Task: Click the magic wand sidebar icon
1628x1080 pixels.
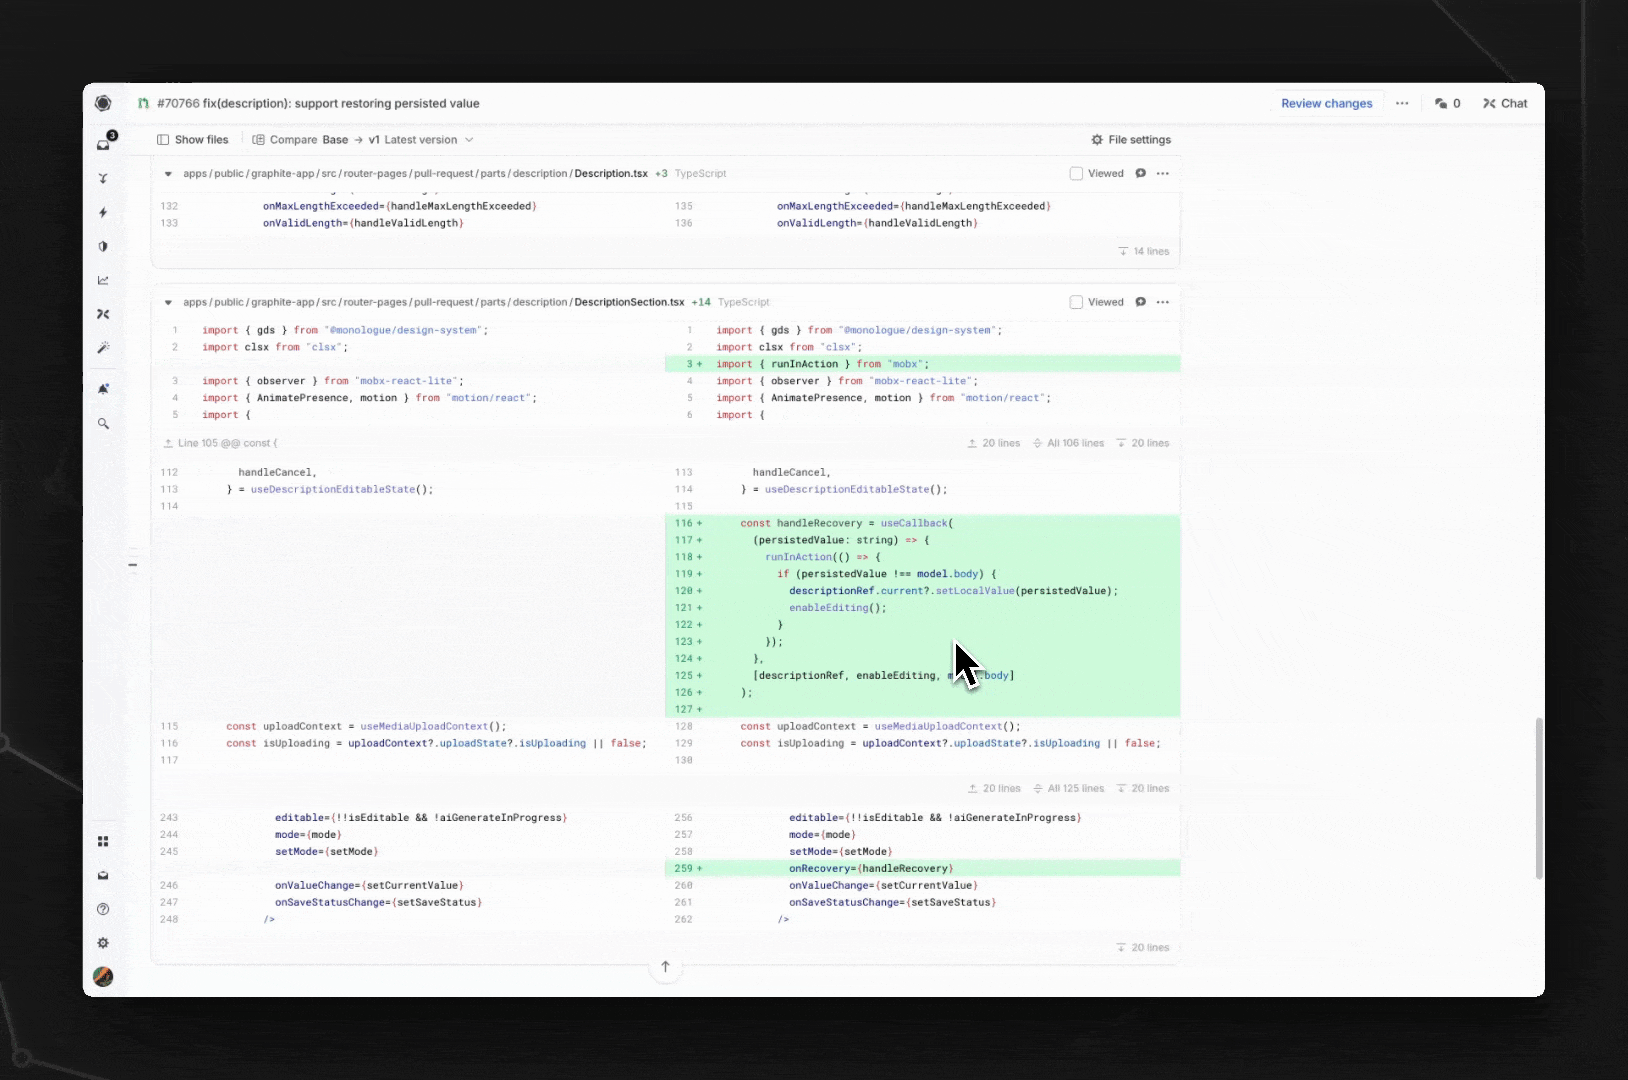Action: (103, 348)
